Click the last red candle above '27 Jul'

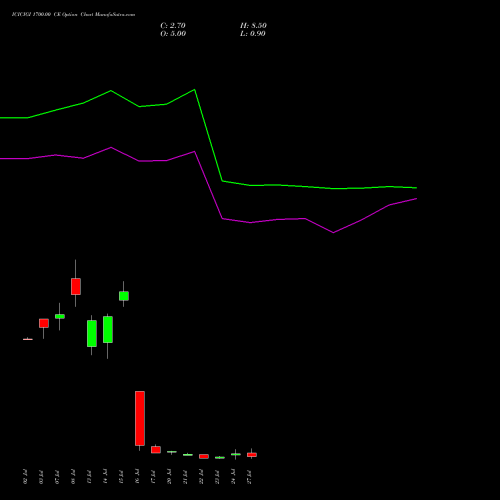click(252, 455)
